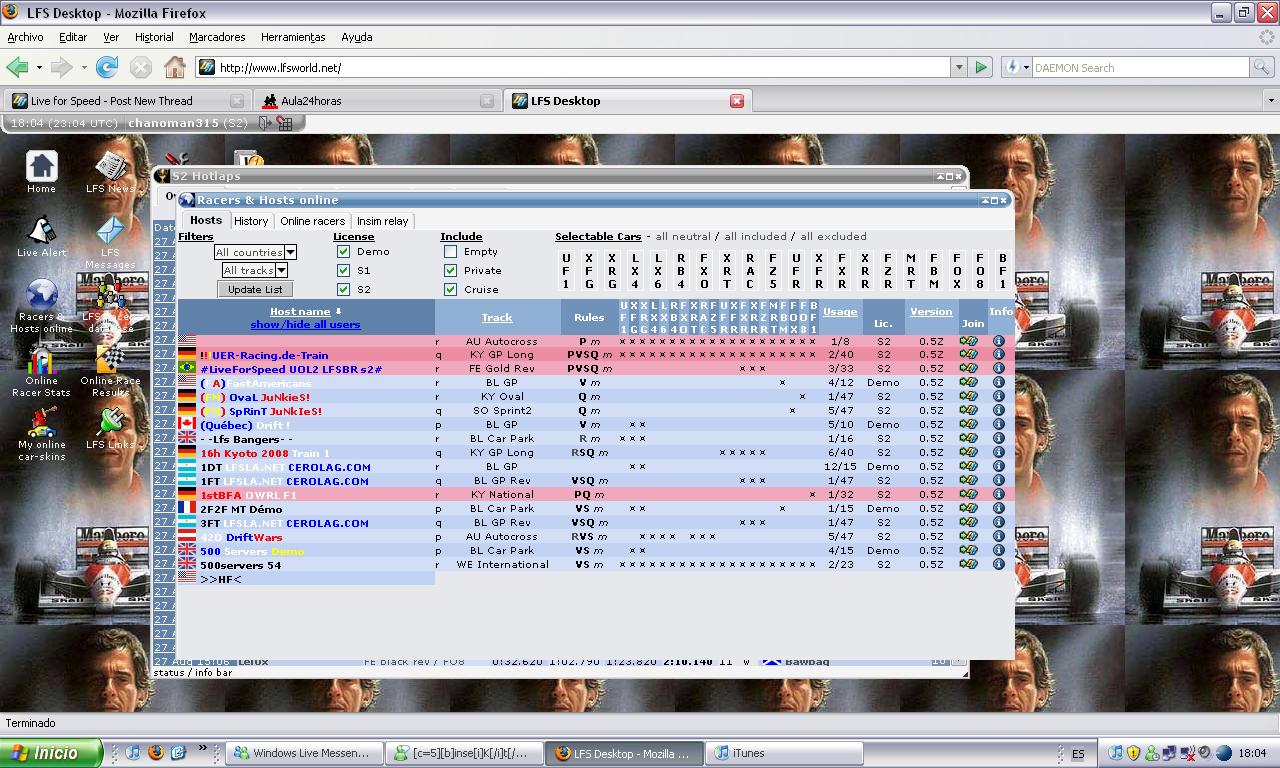Image resolution: width=1280 pixels, height=768 pixels.
Task: Open the Herramientas menu
Action: pyautogui.click(x=293, y=37)
